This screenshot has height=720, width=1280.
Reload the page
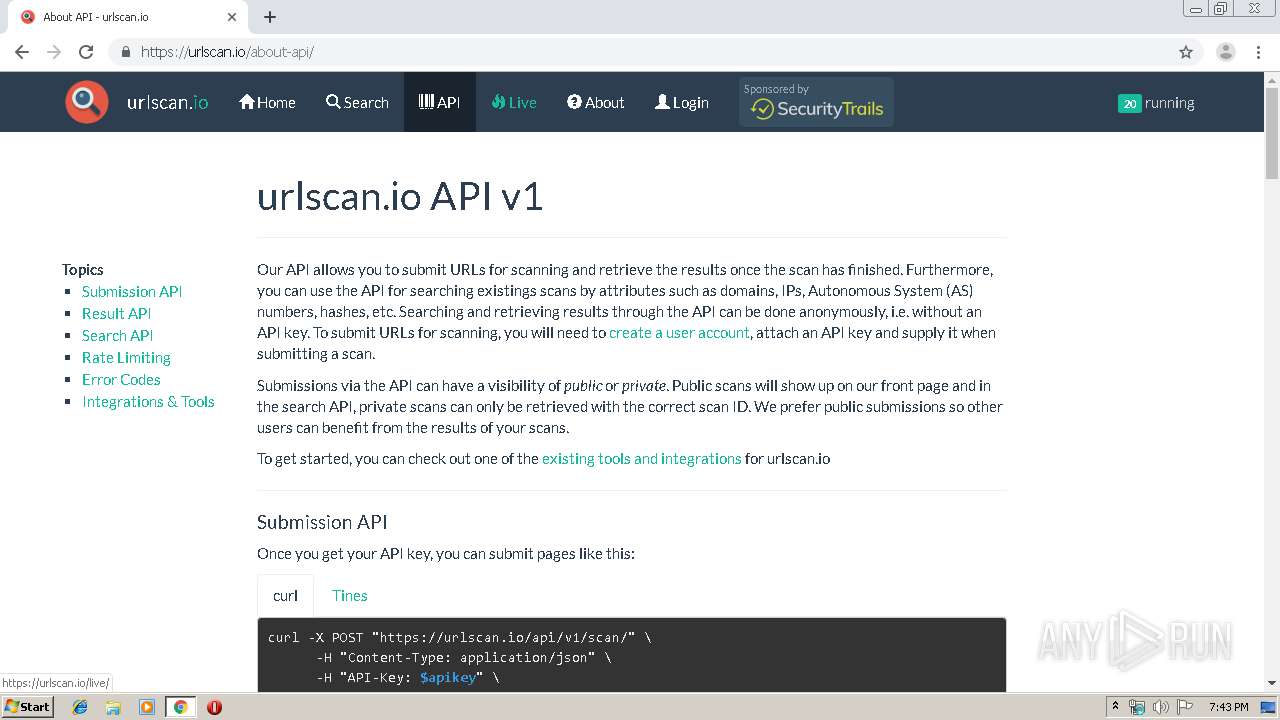(86, 52)
